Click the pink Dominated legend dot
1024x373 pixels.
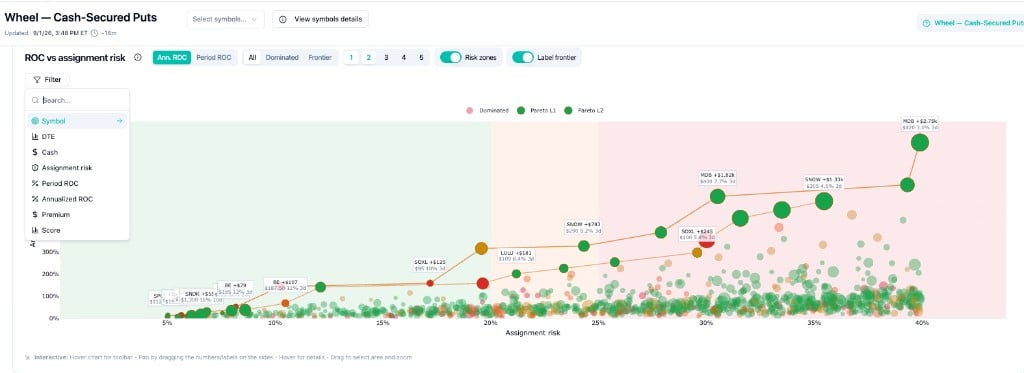(470, 110)
